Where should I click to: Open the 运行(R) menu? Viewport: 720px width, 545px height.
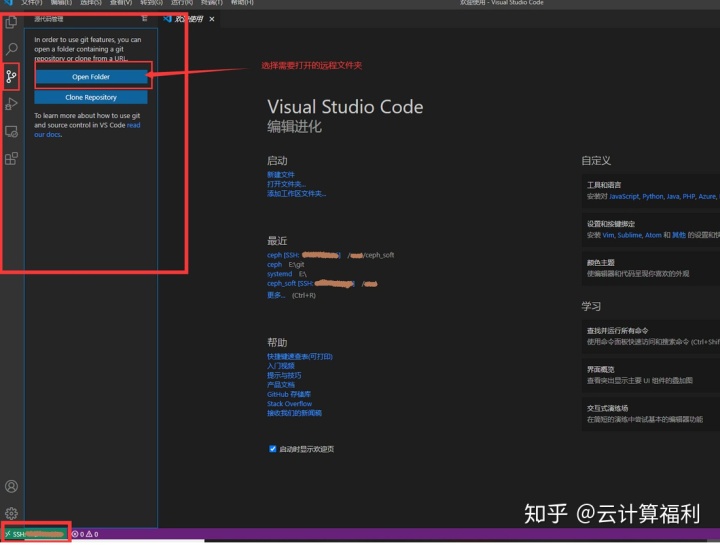coord(182,3)
